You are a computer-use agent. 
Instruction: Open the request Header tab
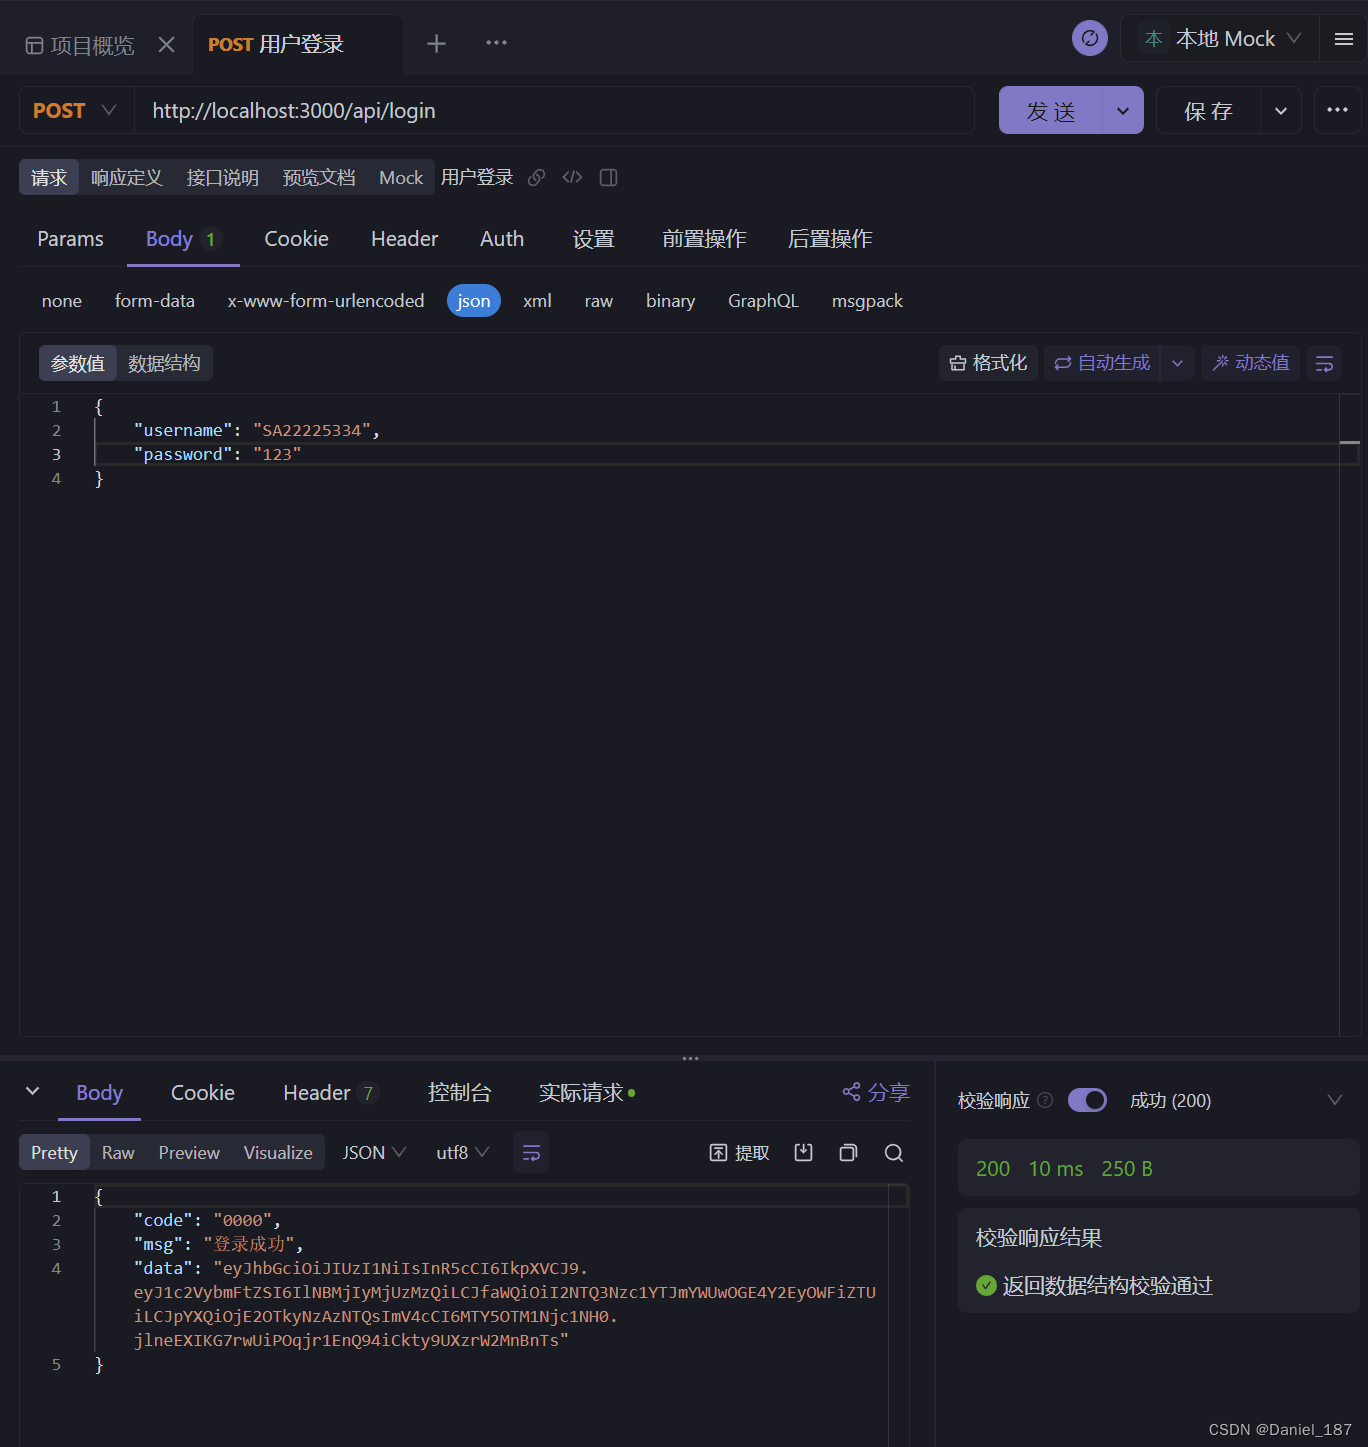[x=404, y=239]
